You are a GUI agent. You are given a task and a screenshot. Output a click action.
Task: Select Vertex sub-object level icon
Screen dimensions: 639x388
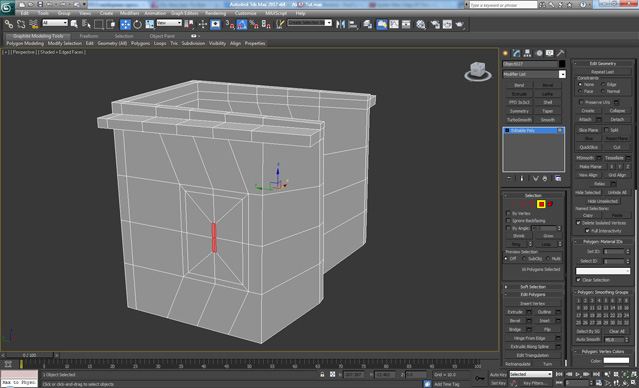coord(514,204)
